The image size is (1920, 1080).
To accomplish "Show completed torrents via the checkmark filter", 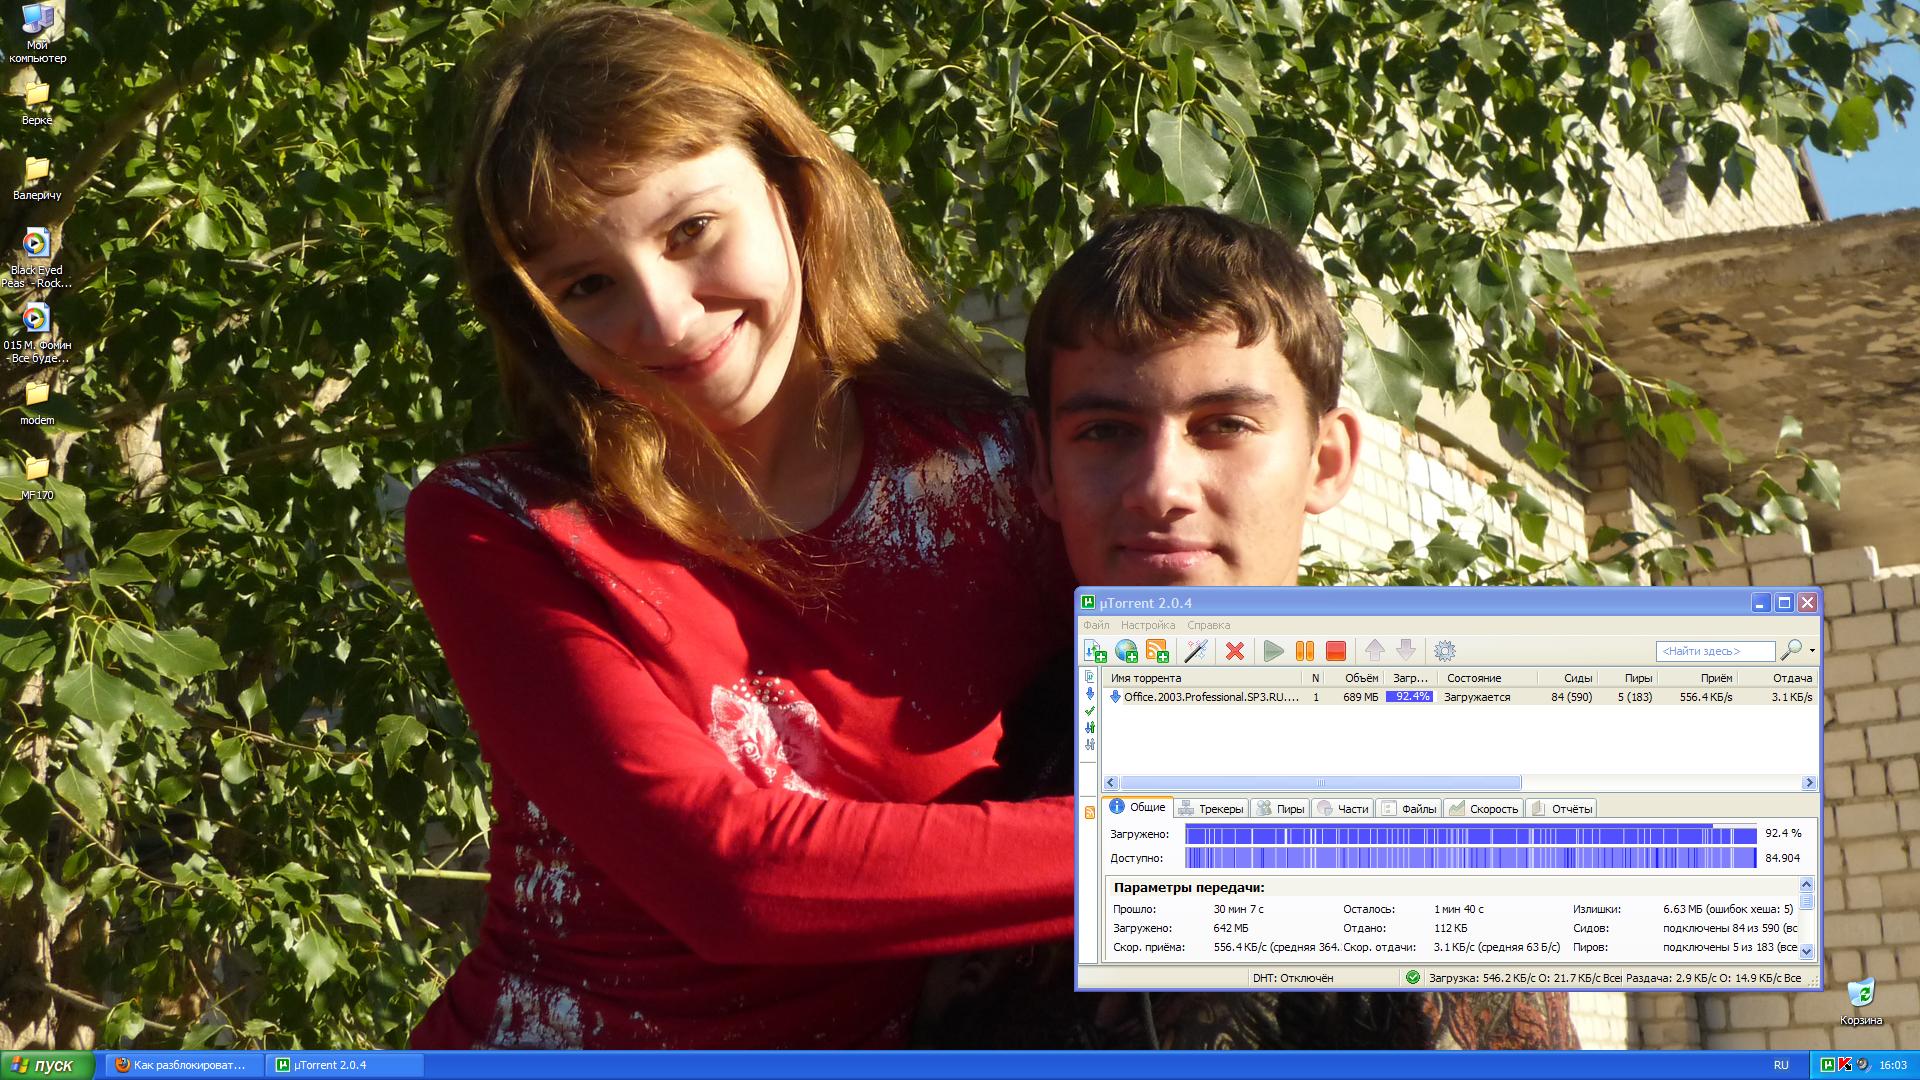I will pos(1090,711).
